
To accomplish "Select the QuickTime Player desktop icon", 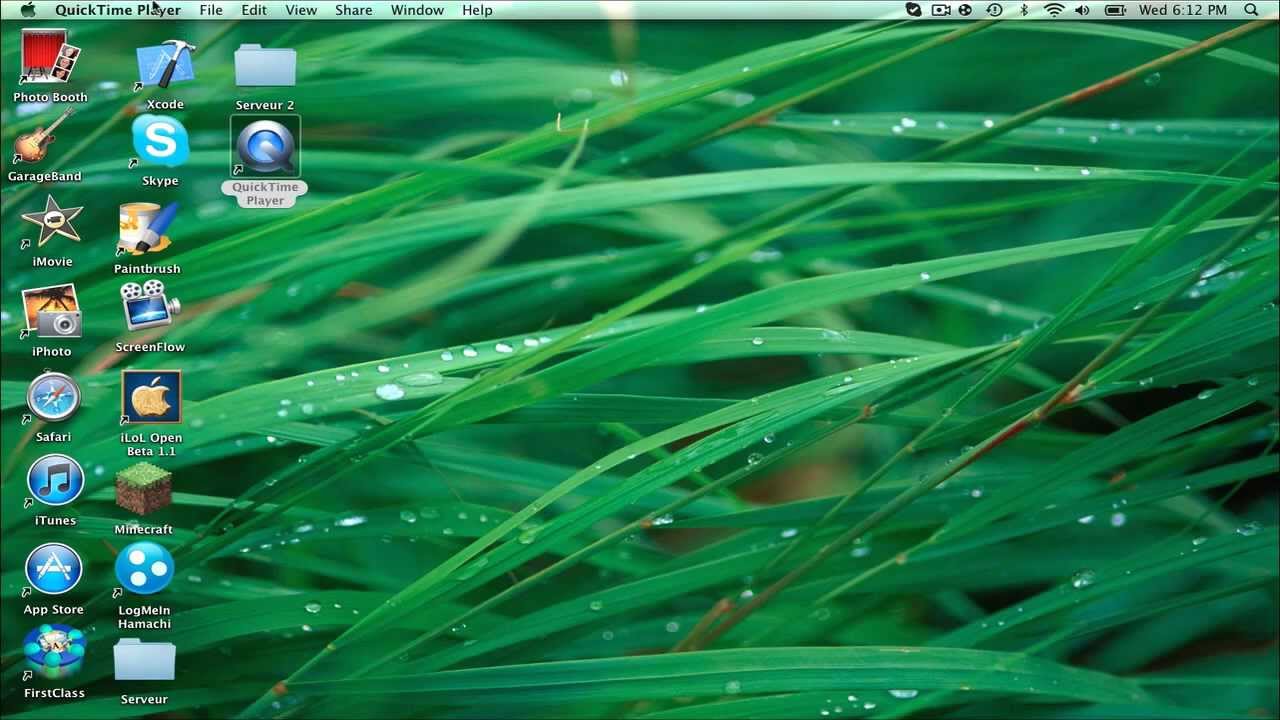I will (265, 146).
